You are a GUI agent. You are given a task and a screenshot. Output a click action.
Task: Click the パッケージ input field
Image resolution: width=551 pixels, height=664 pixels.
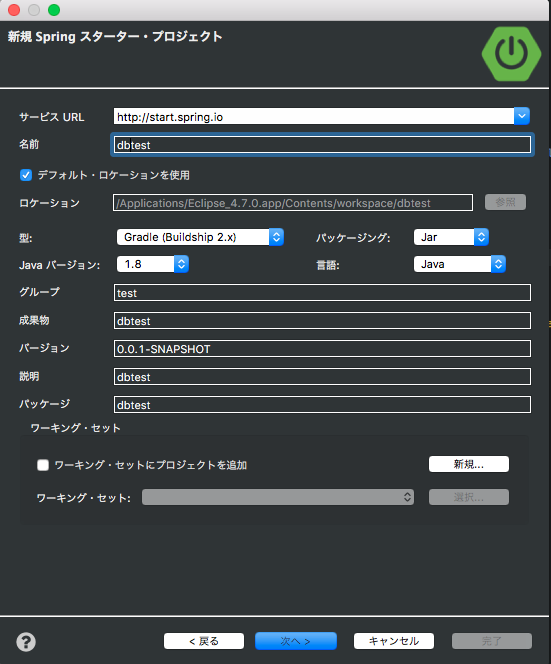coord(322,404)
